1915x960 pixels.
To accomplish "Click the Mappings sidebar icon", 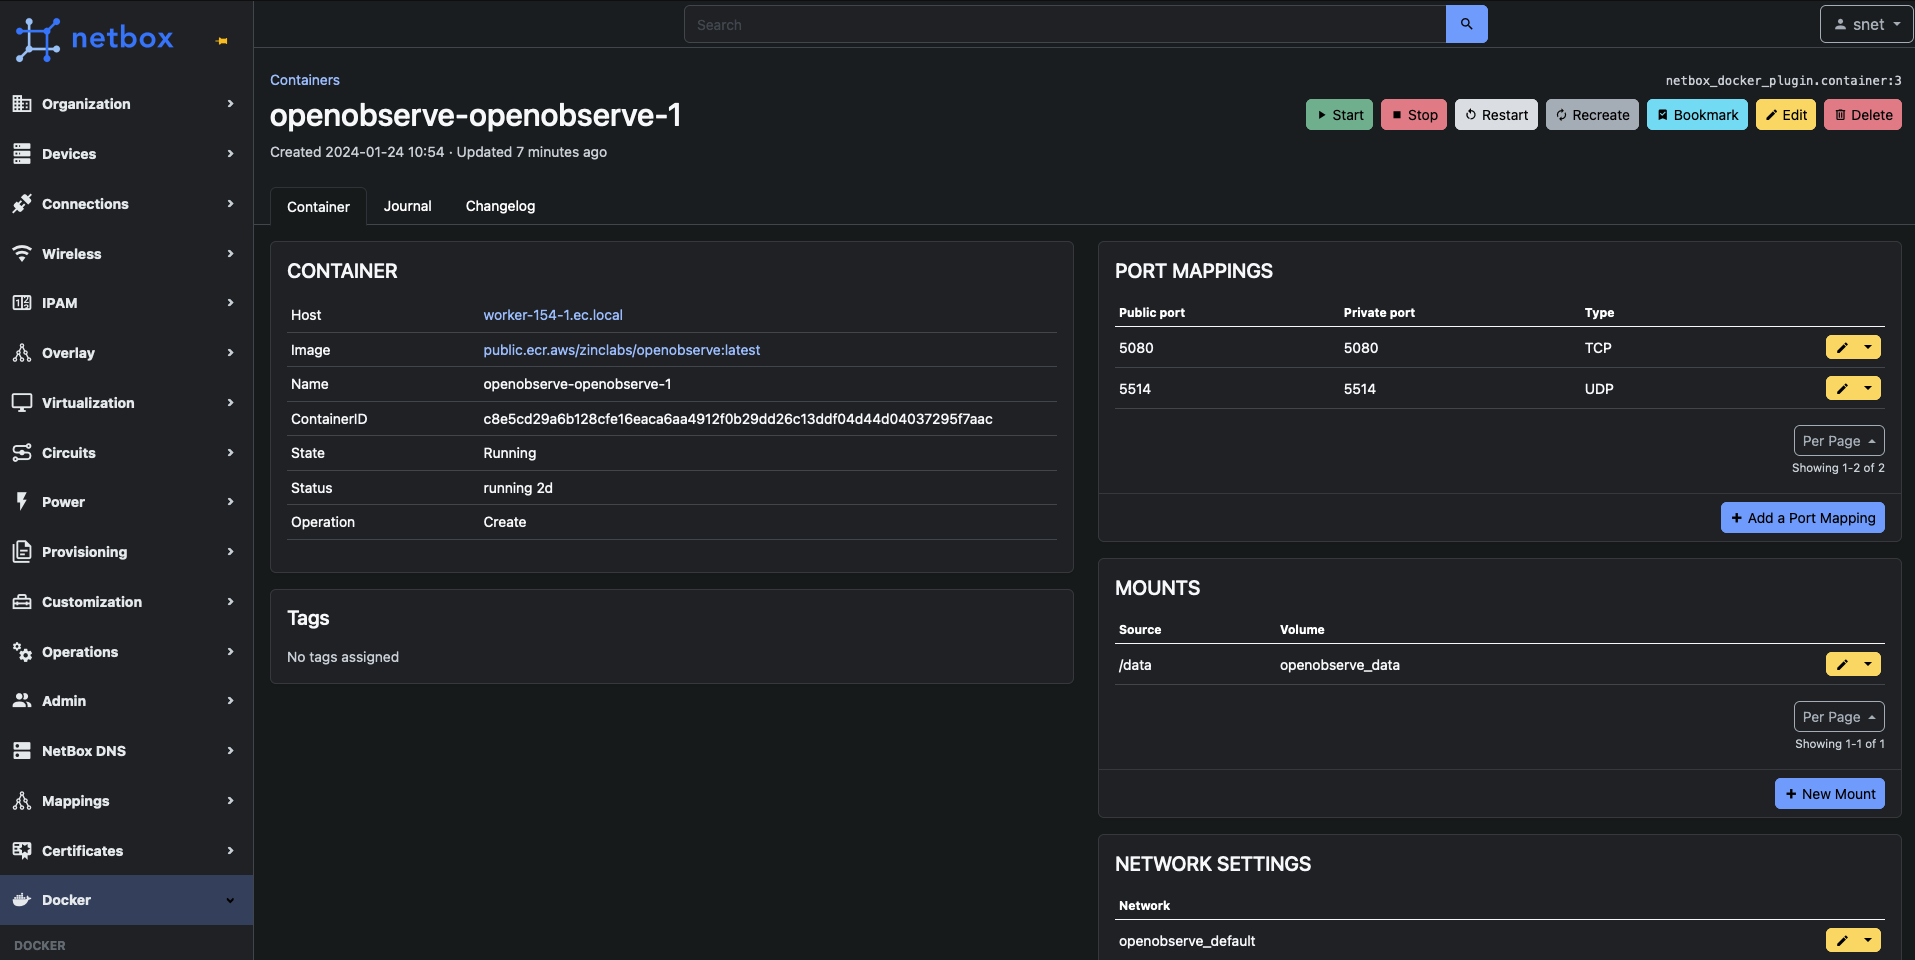I will tap(22, 800).
